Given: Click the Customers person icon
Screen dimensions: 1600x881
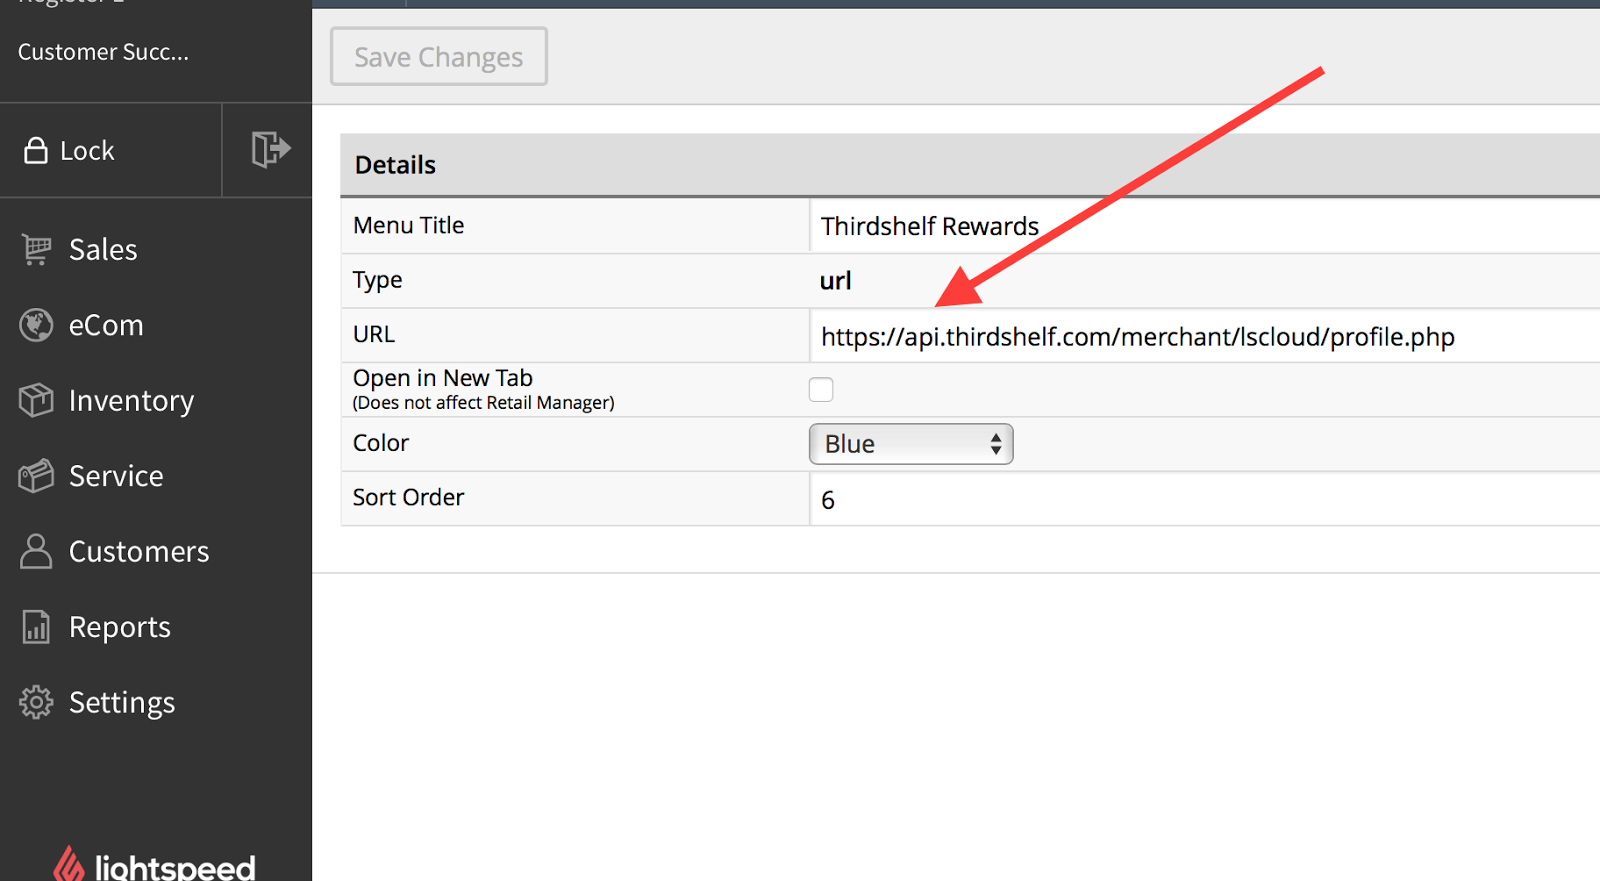Looking at the screenshot, I should tap(36, 551).
